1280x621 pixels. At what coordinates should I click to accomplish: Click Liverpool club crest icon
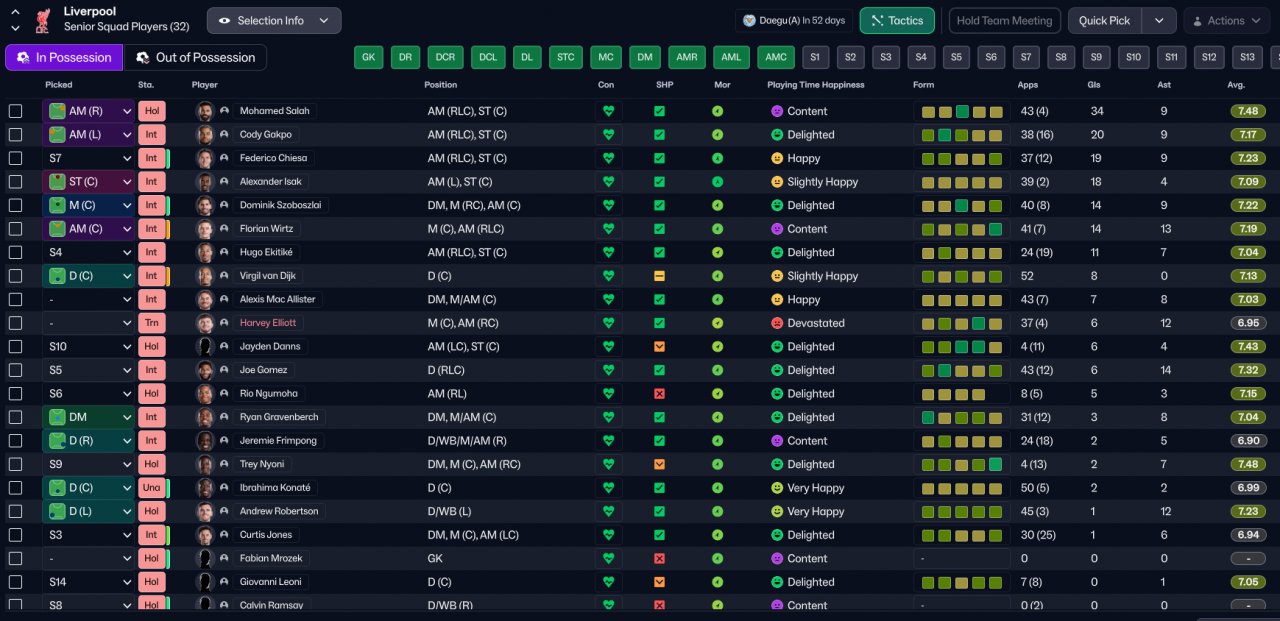point(42,19)
